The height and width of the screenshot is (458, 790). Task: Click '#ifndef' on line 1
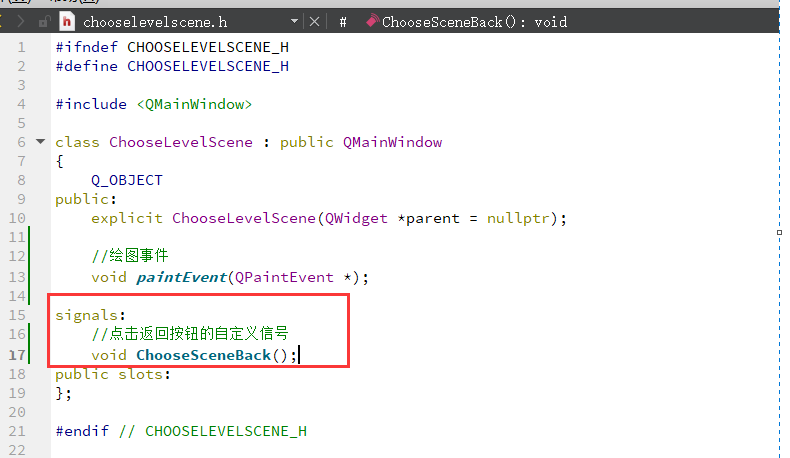point(87,47)
